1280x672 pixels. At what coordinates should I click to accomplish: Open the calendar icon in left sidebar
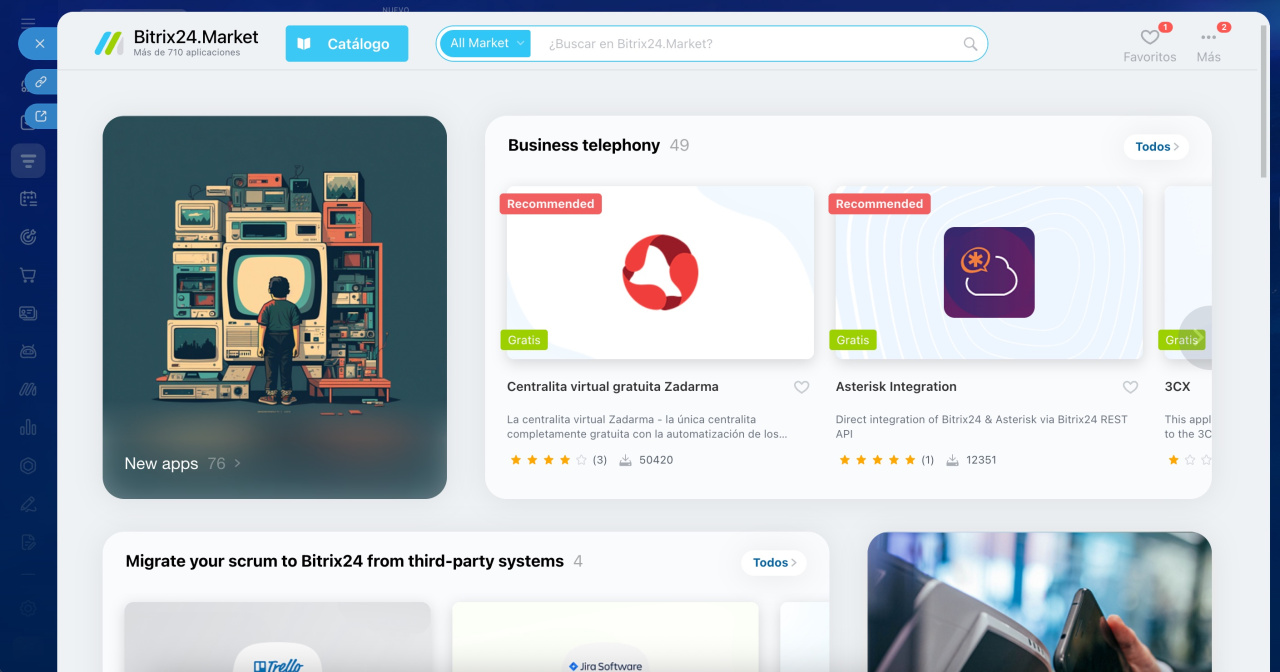28,199
